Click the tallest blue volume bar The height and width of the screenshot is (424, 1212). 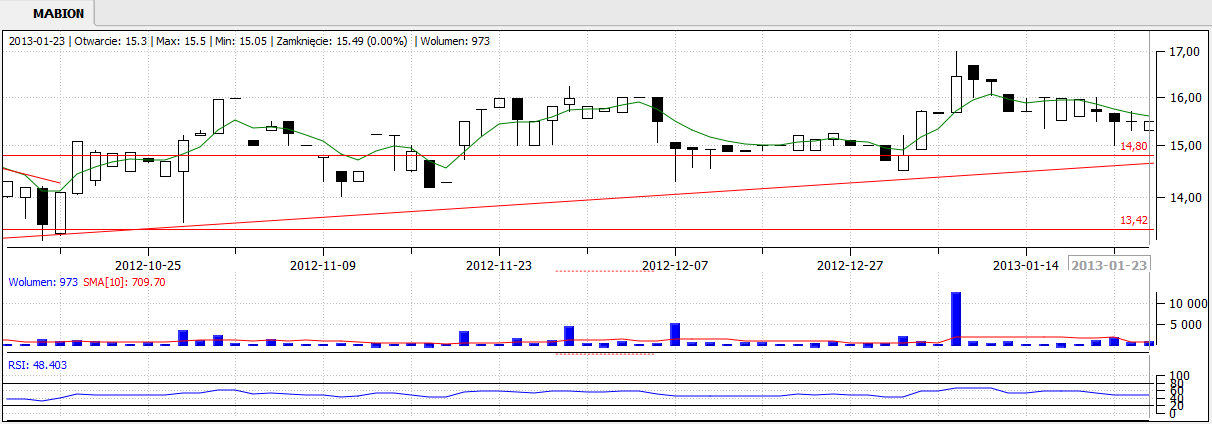[956, 319]
